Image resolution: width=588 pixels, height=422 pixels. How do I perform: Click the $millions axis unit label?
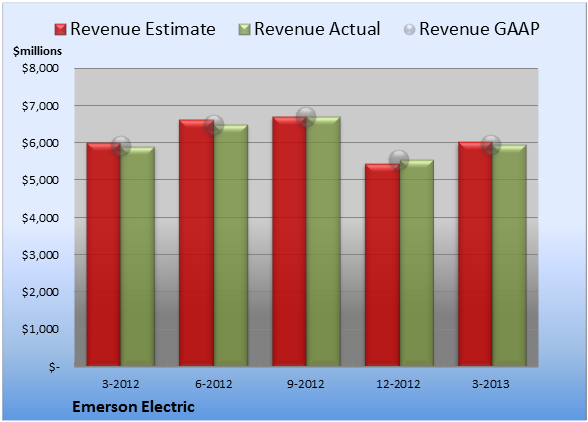[37, 51]
